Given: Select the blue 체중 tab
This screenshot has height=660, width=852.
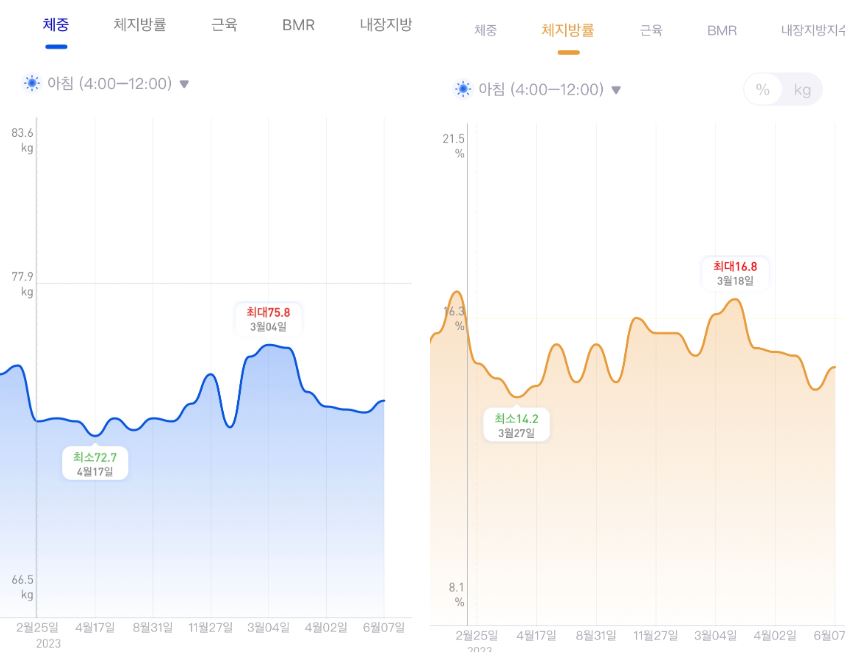Looking at the screenshot, I should pyautogui.click(x=56, y=25).
